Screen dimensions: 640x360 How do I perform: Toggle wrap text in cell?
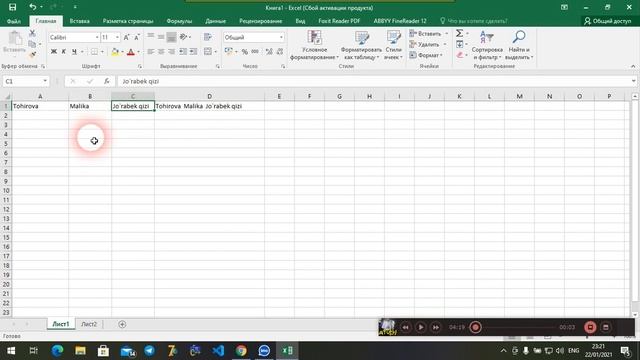(x=208, y=37)
